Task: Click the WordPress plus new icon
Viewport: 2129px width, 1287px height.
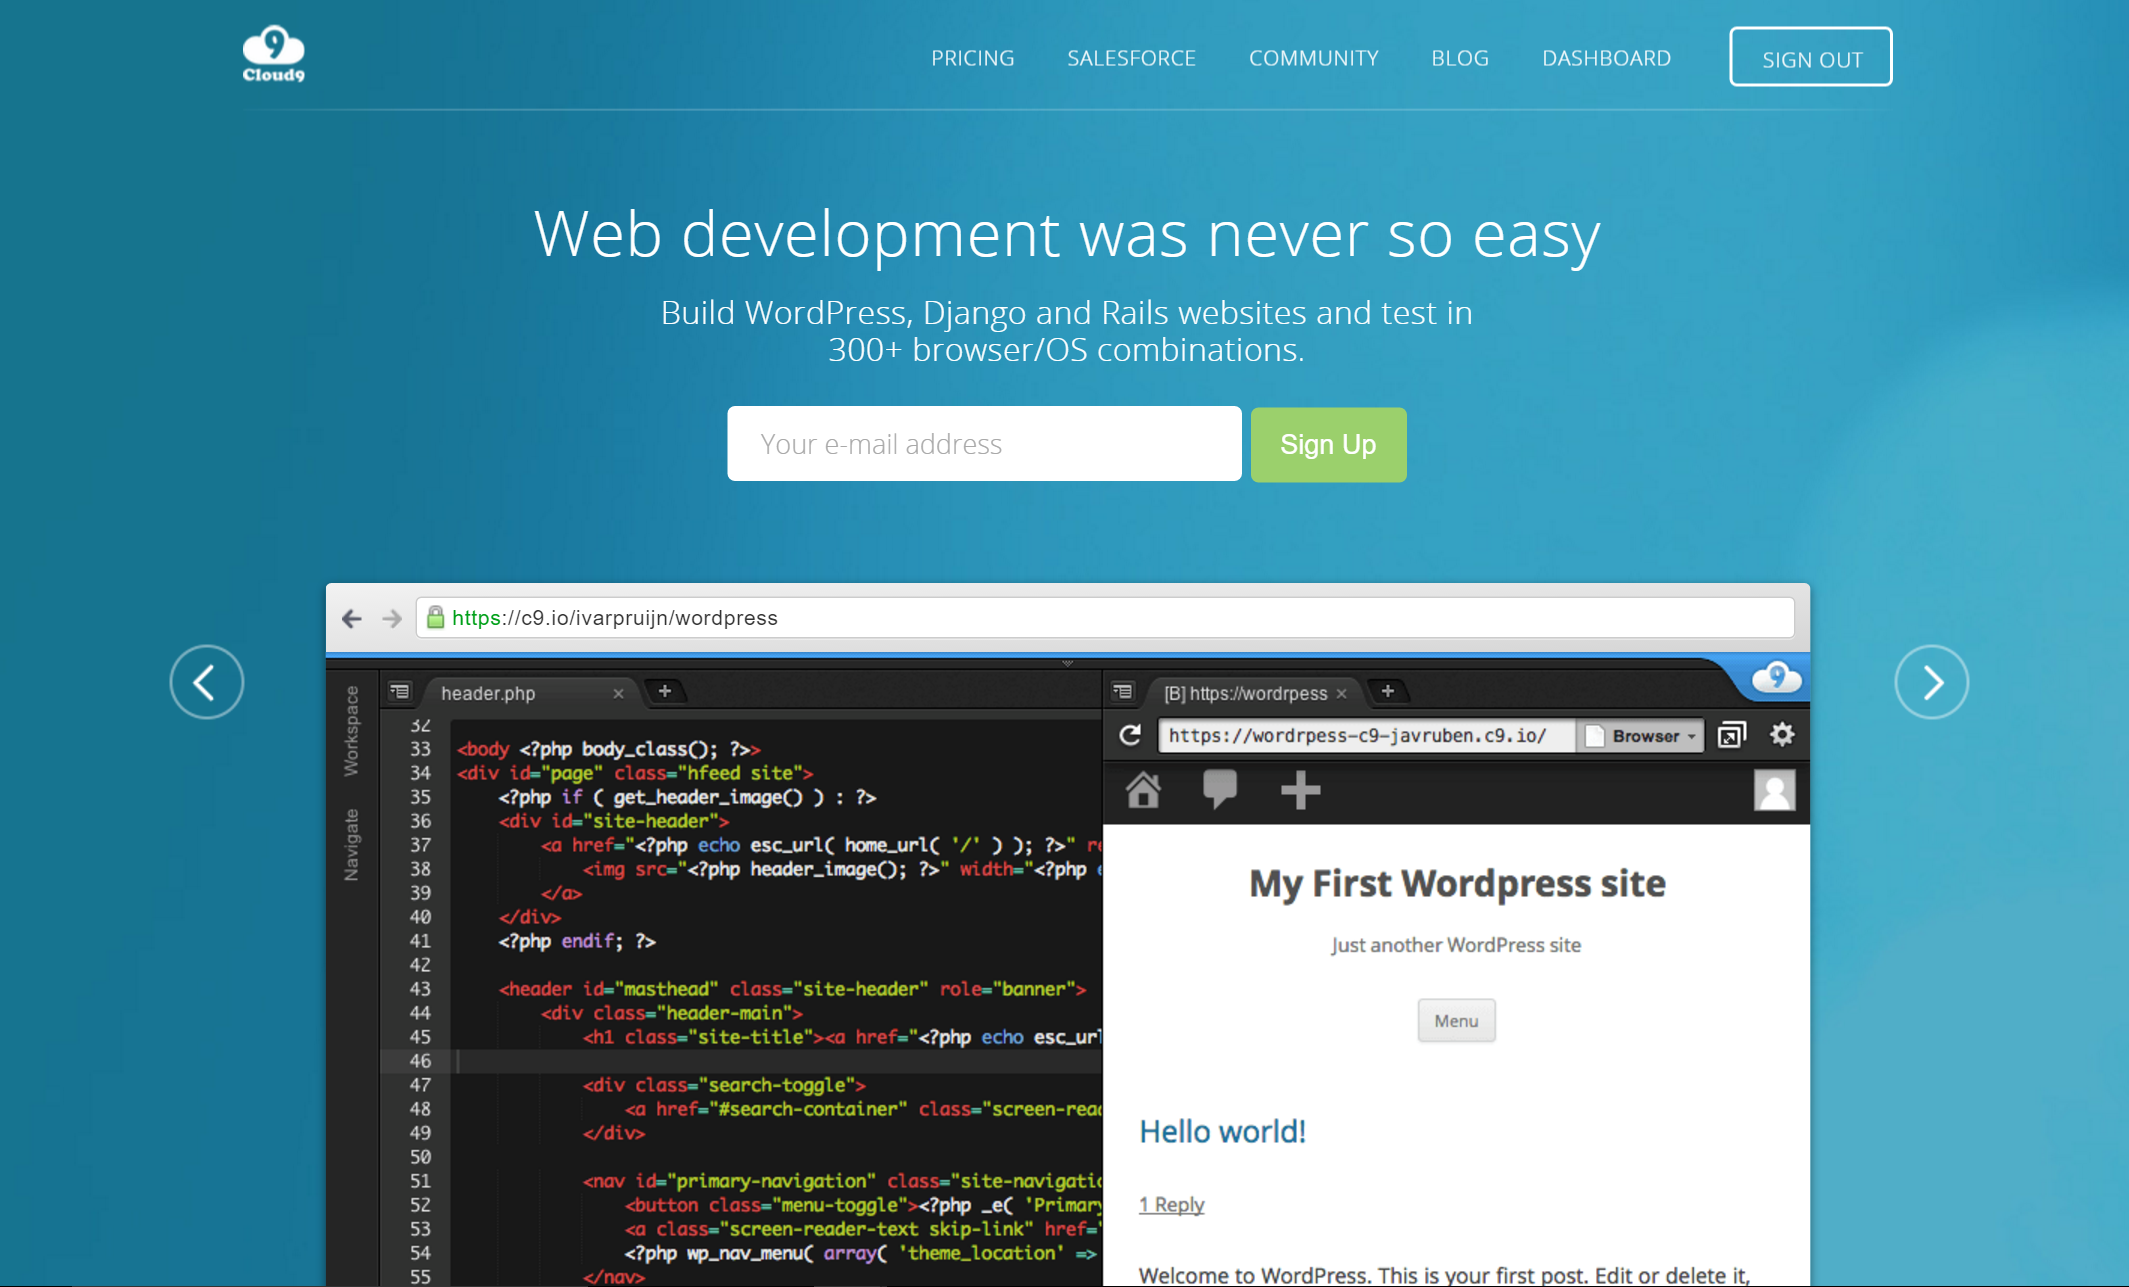Action: (1300, 790)
